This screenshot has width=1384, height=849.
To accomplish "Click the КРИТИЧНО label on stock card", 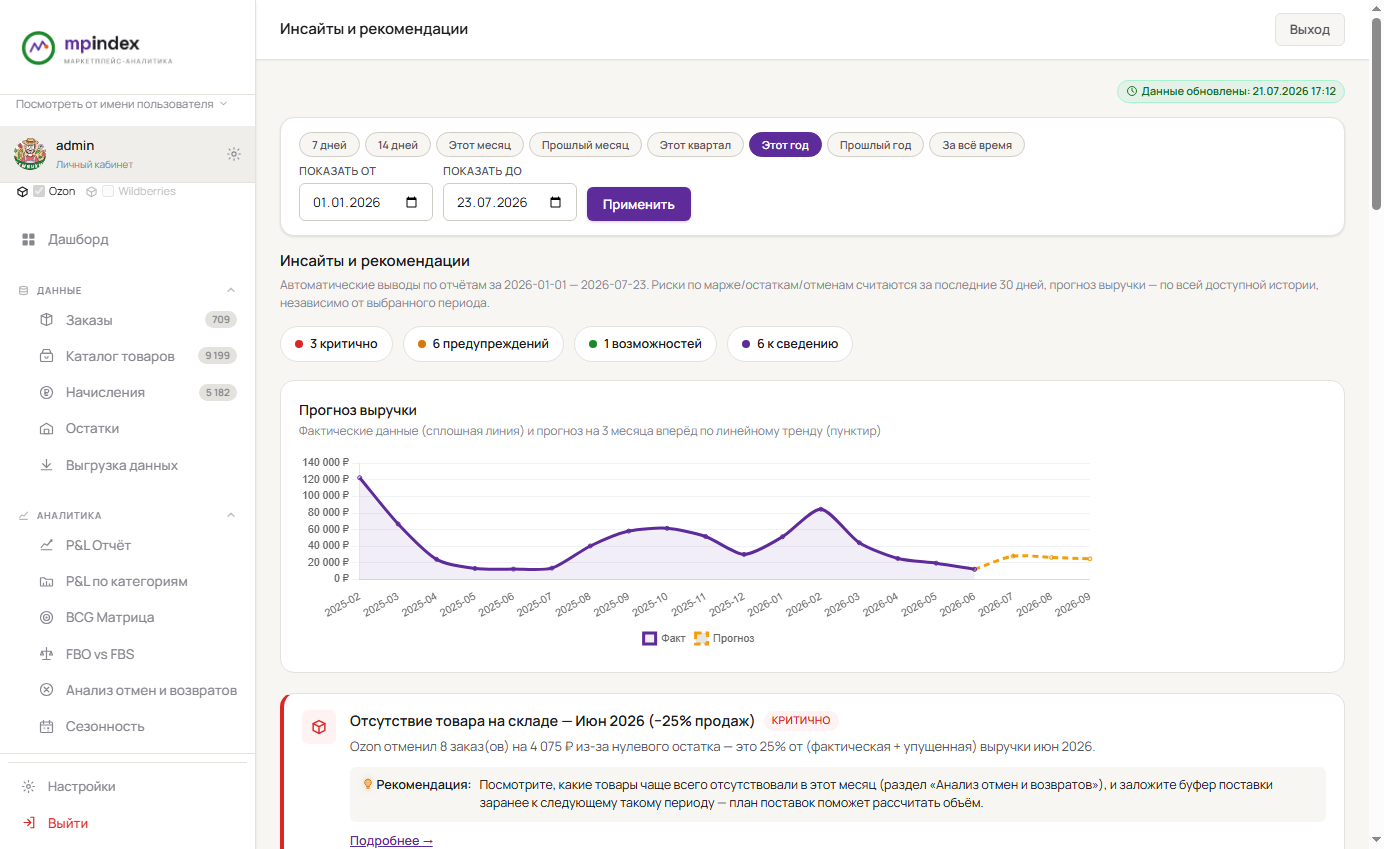I will 801,720.
